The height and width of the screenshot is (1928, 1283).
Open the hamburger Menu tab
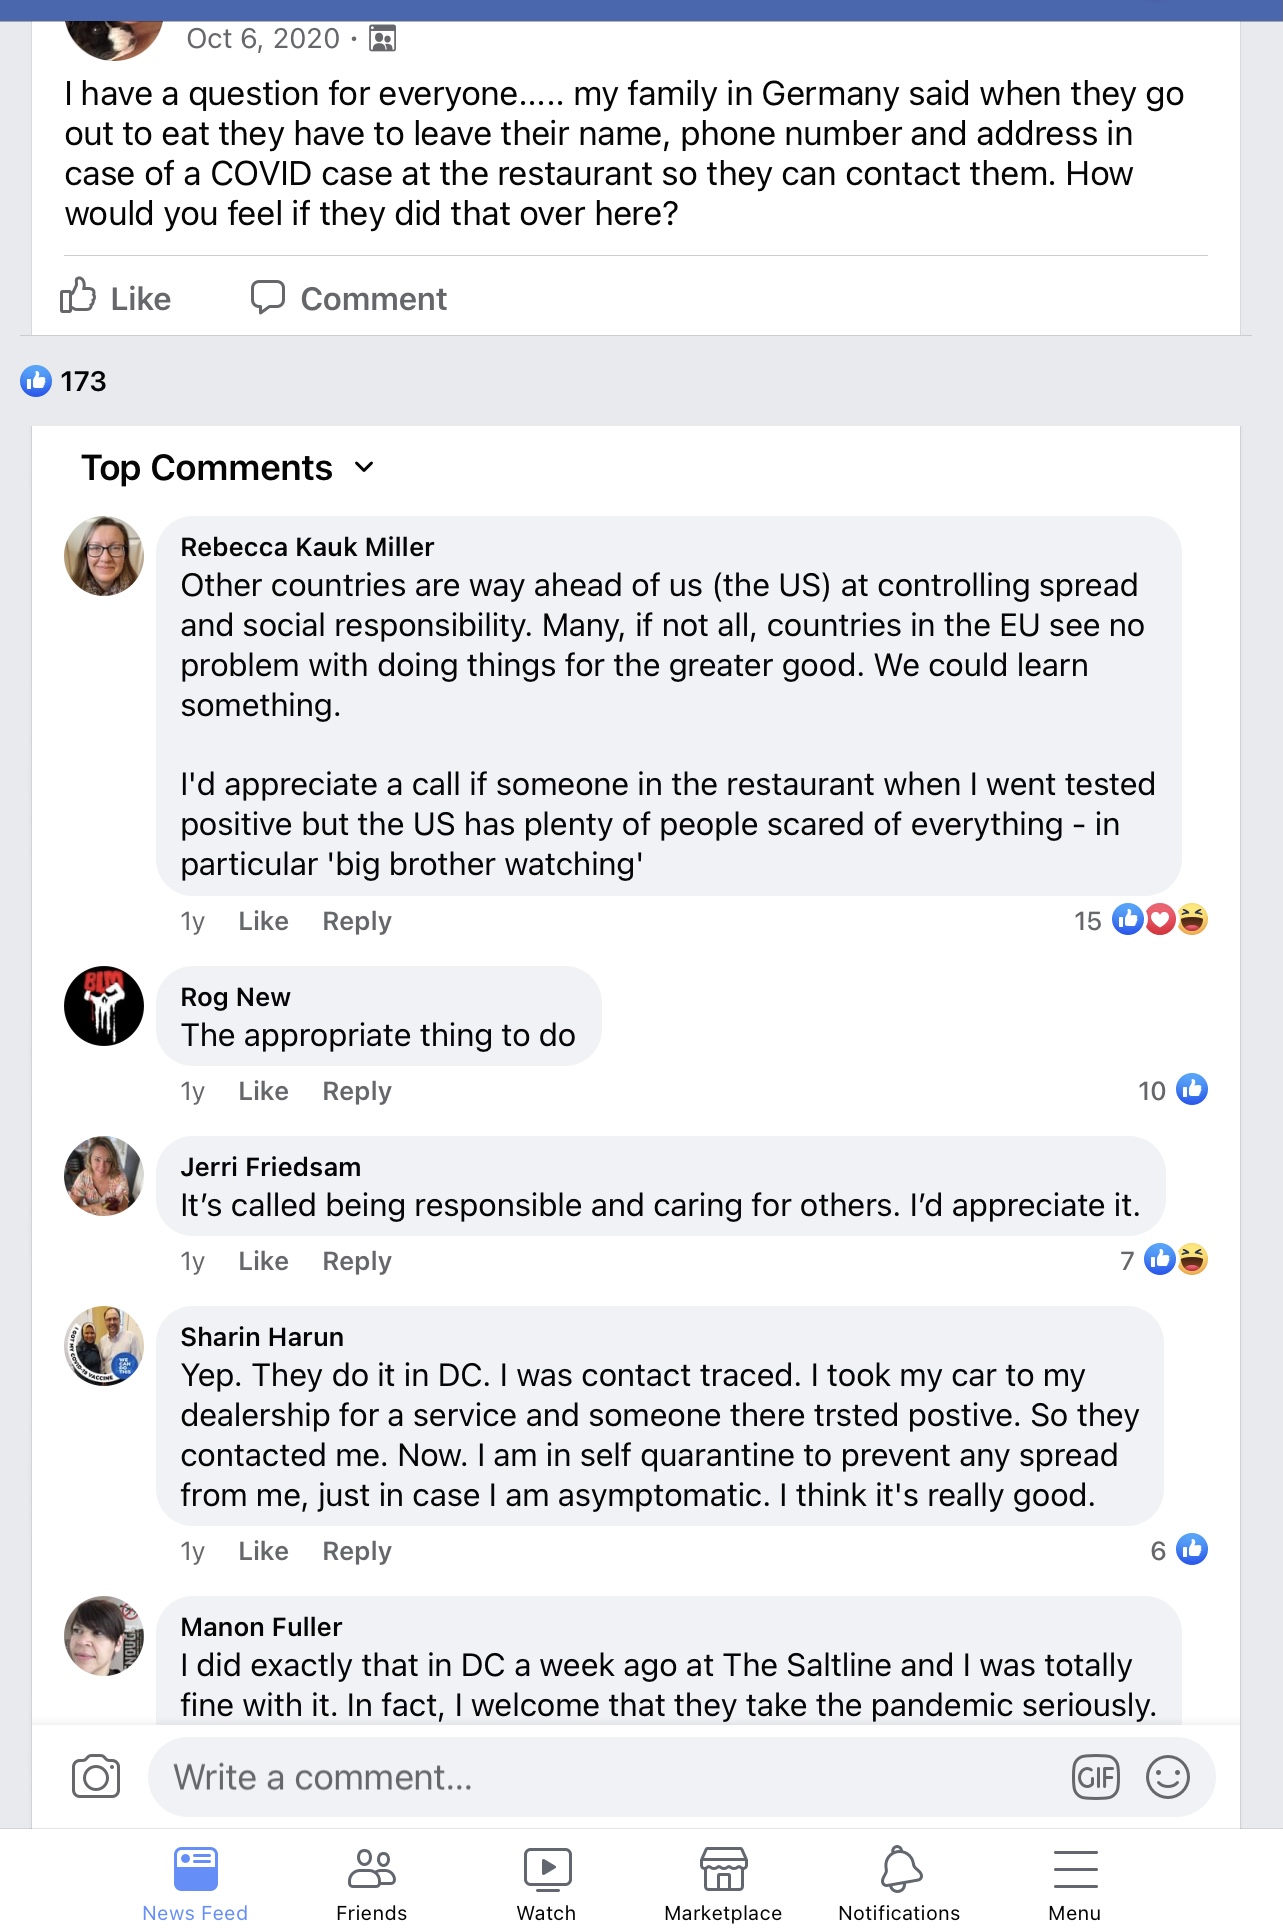pos(1075,1884)
